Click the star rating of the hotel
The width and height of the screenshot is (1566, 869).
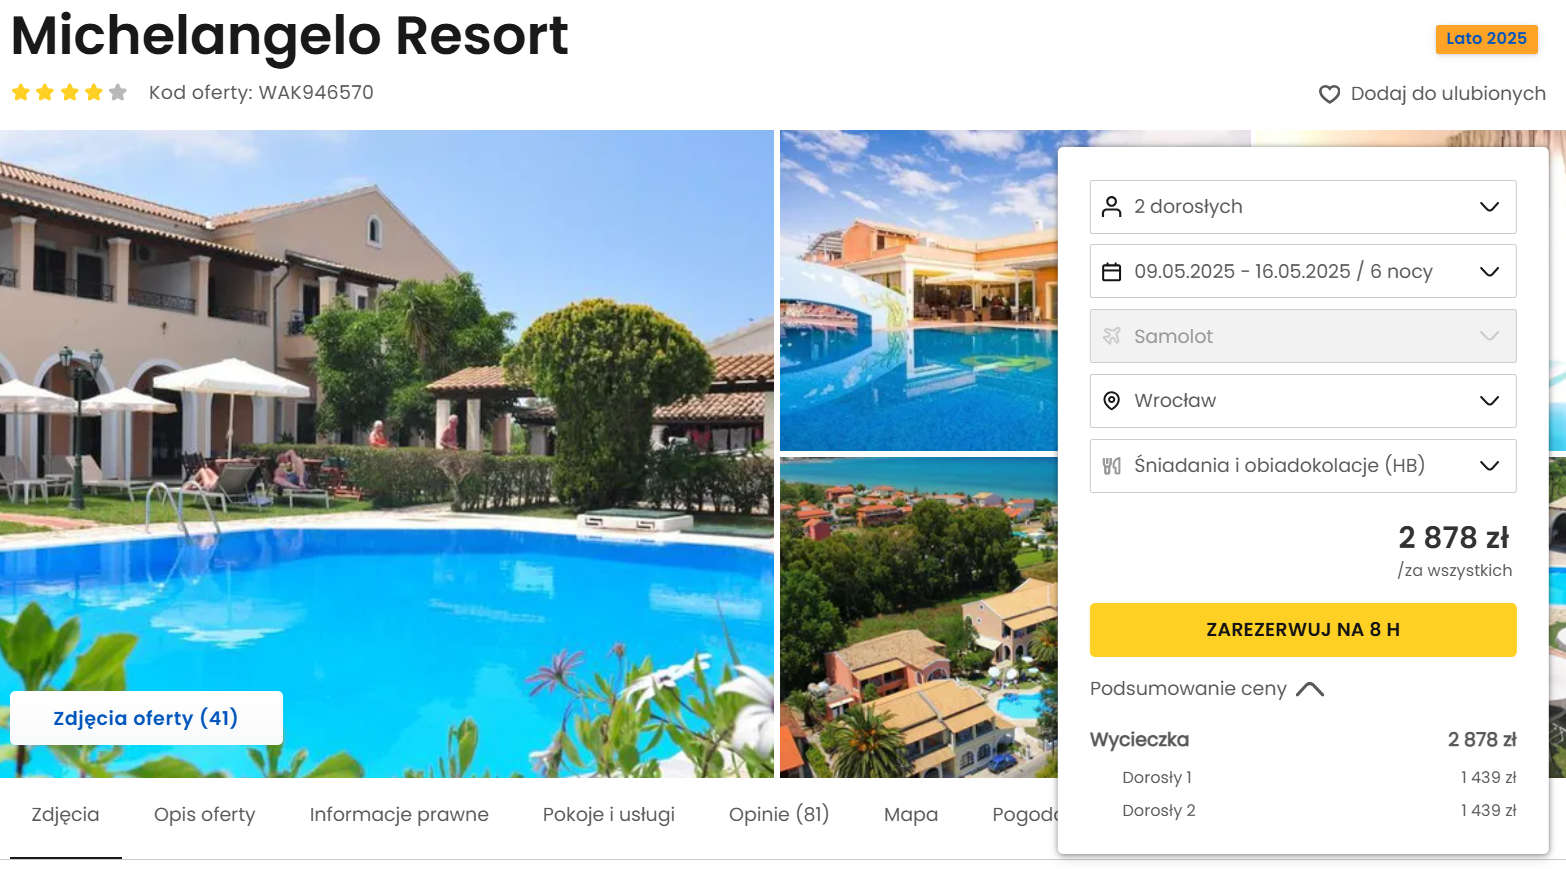(69, 93)
